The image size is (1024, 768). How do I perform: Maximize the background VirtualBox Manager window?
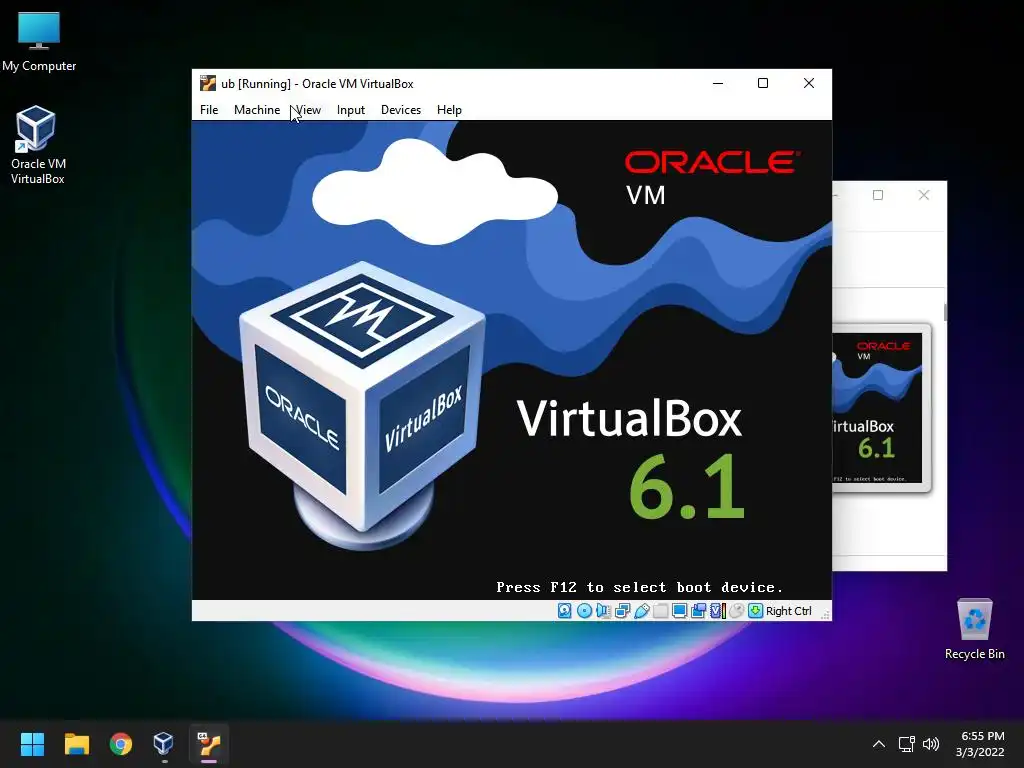pos(878,195)
